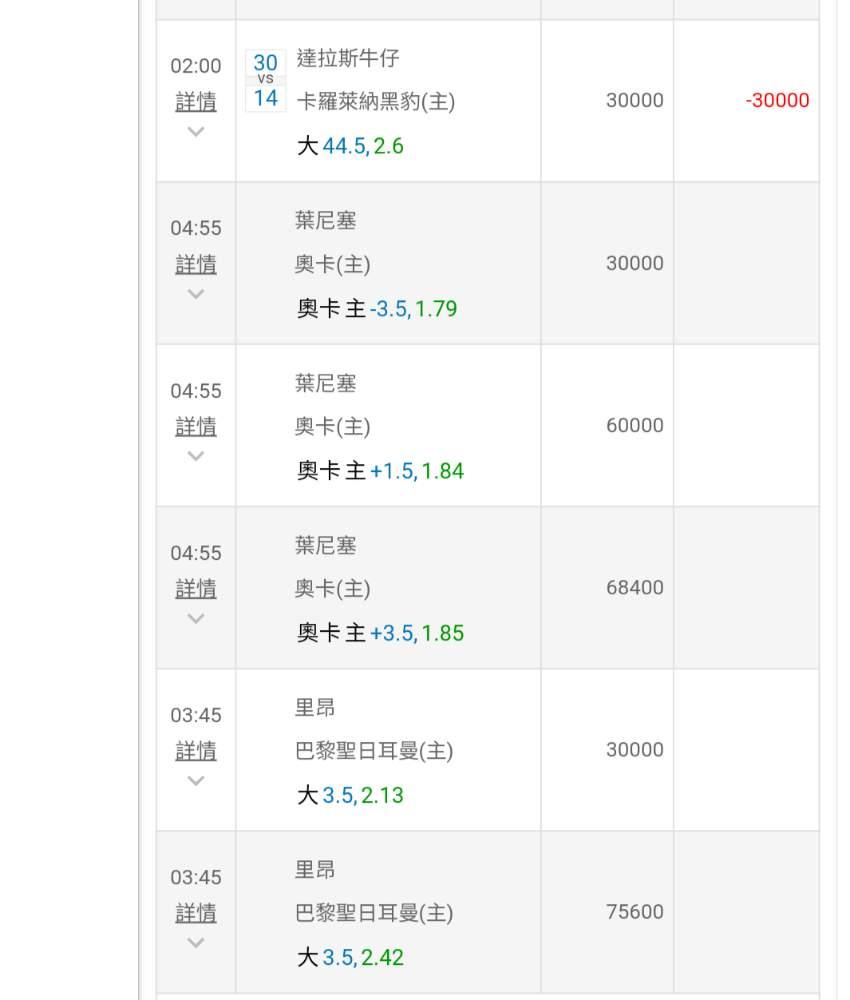The height and width of the screenshot is (1000, 850).
Task: Click the -30000 result amount
Action: (777, 100)
